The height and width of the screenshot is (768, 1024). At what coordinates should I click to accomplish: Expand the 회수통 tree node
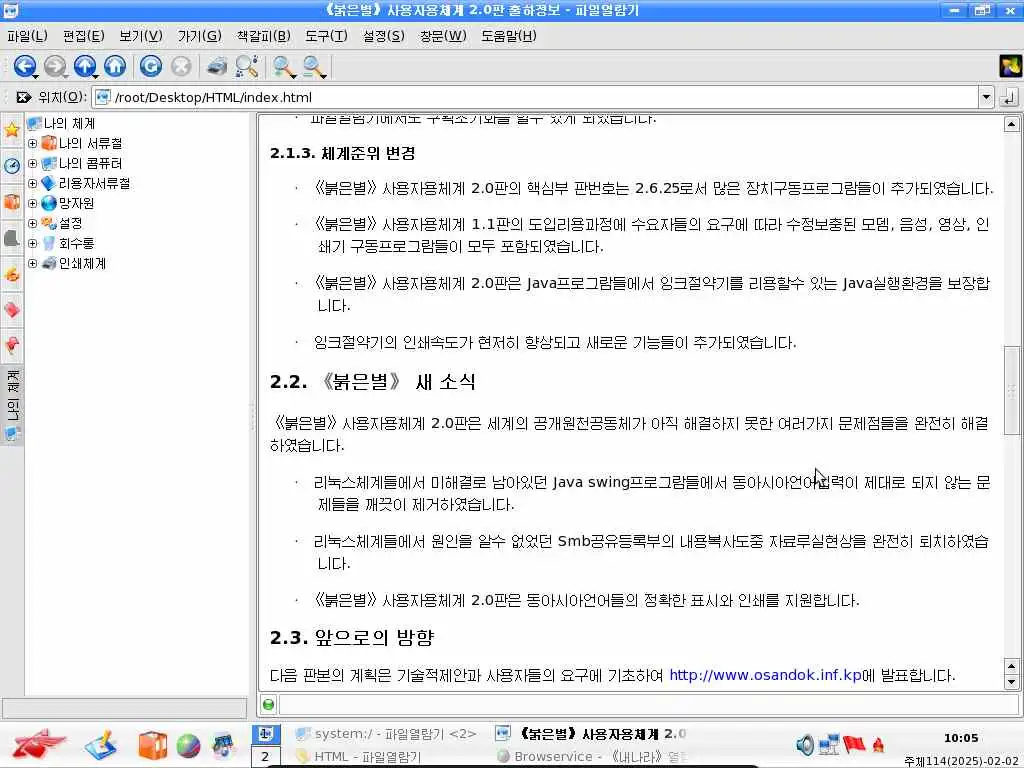tap(33, 244)
